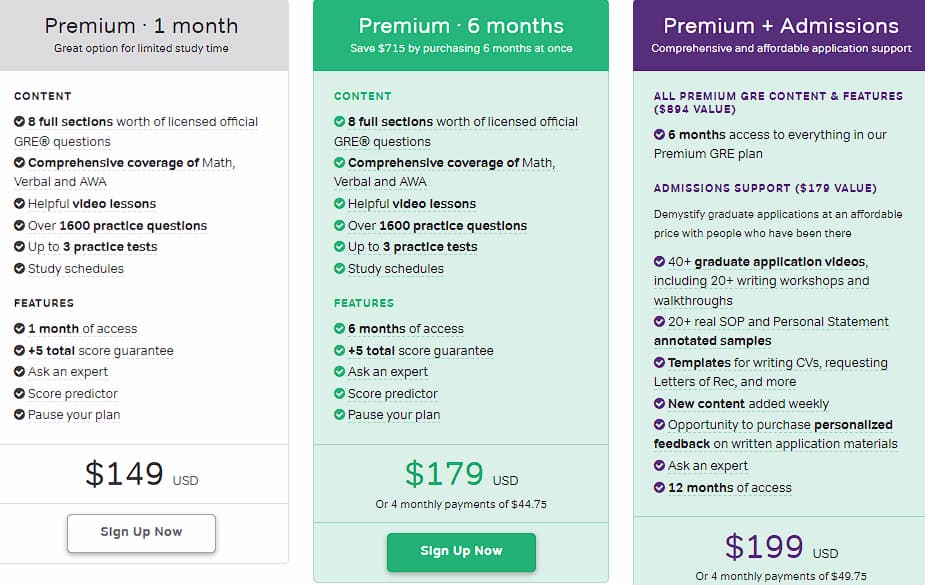Click 'Over 1600 practice questions' in 6 months plan
The width and height of the screenshot is (925, 585).
coord(437,225)
